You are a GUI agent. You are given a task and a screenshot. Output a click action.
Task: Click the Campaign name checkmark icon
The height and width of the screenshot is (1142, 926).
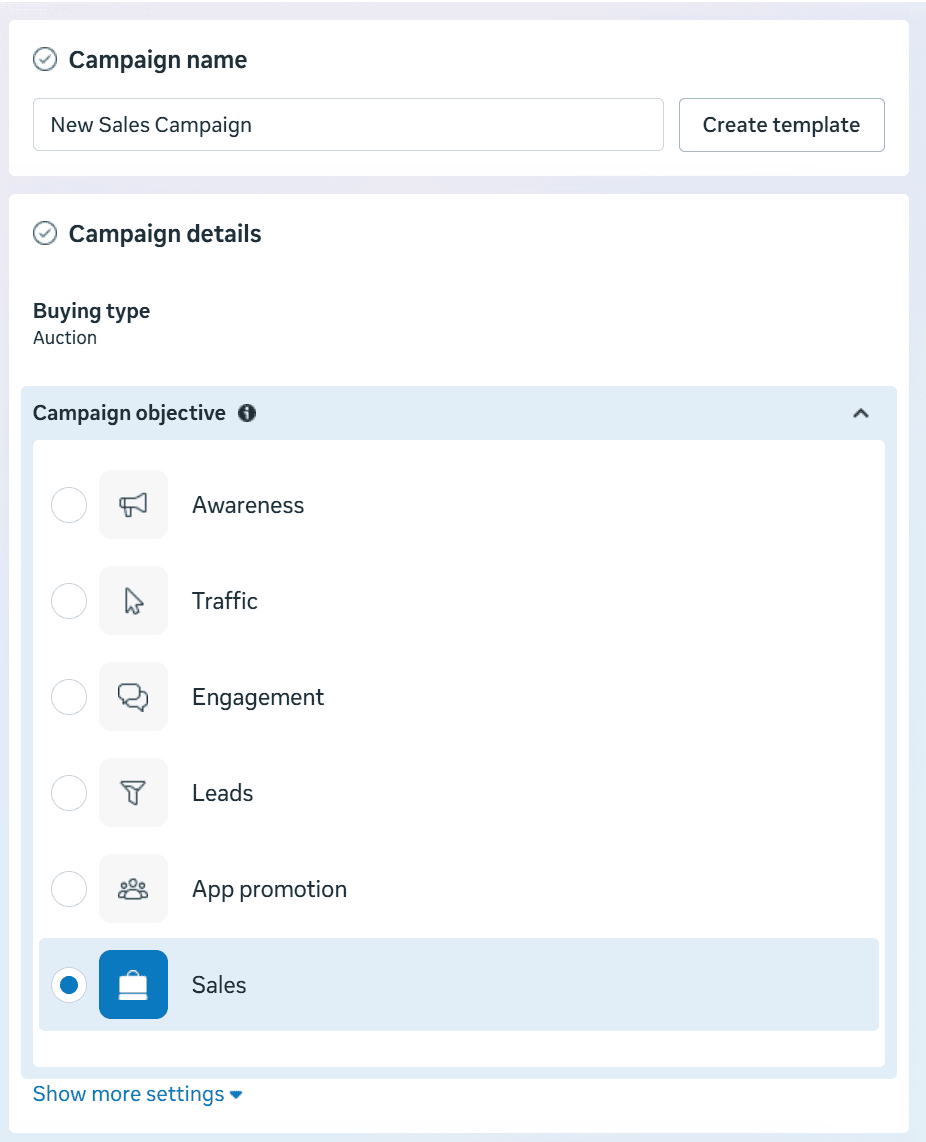[x=45, y=59]
